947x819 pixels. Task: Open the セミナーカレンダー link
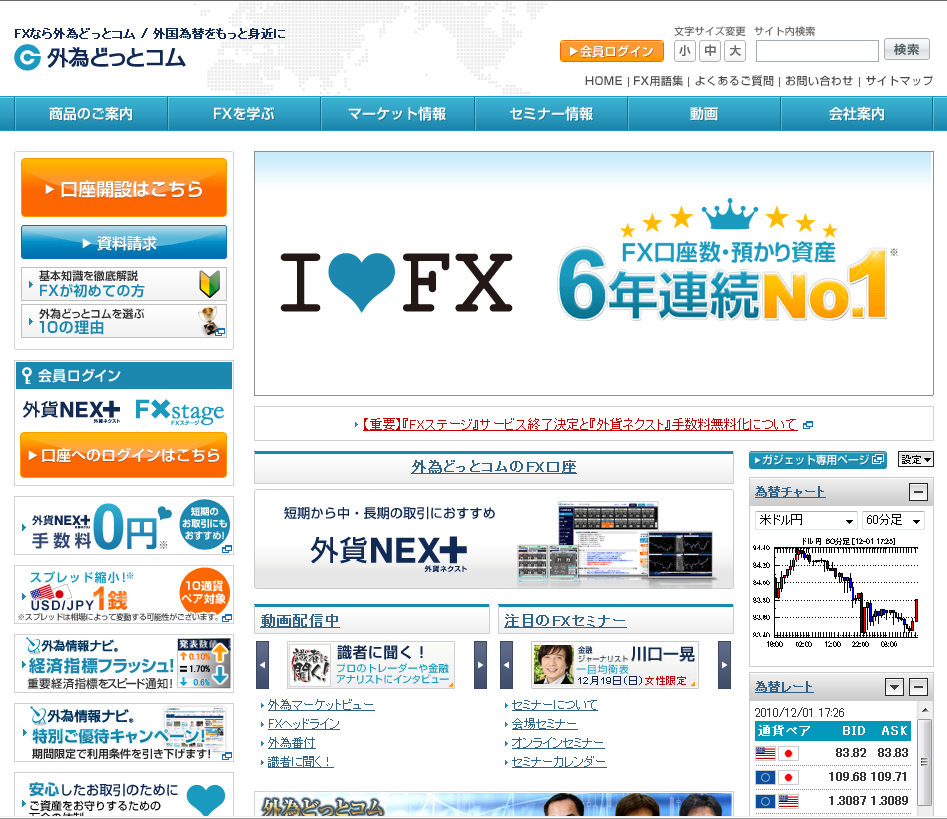pyautogui.click(x=559, y=762)
